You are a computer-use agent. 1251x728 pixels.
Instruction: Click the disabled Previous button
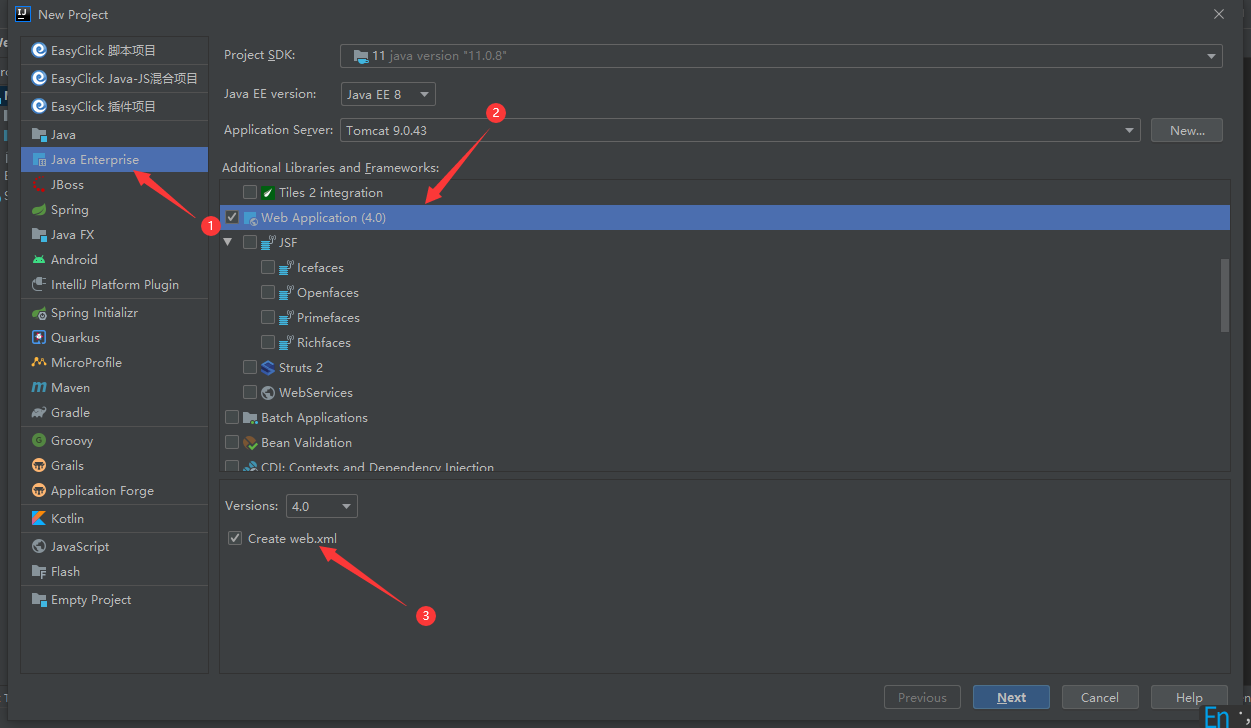(922, 698)
